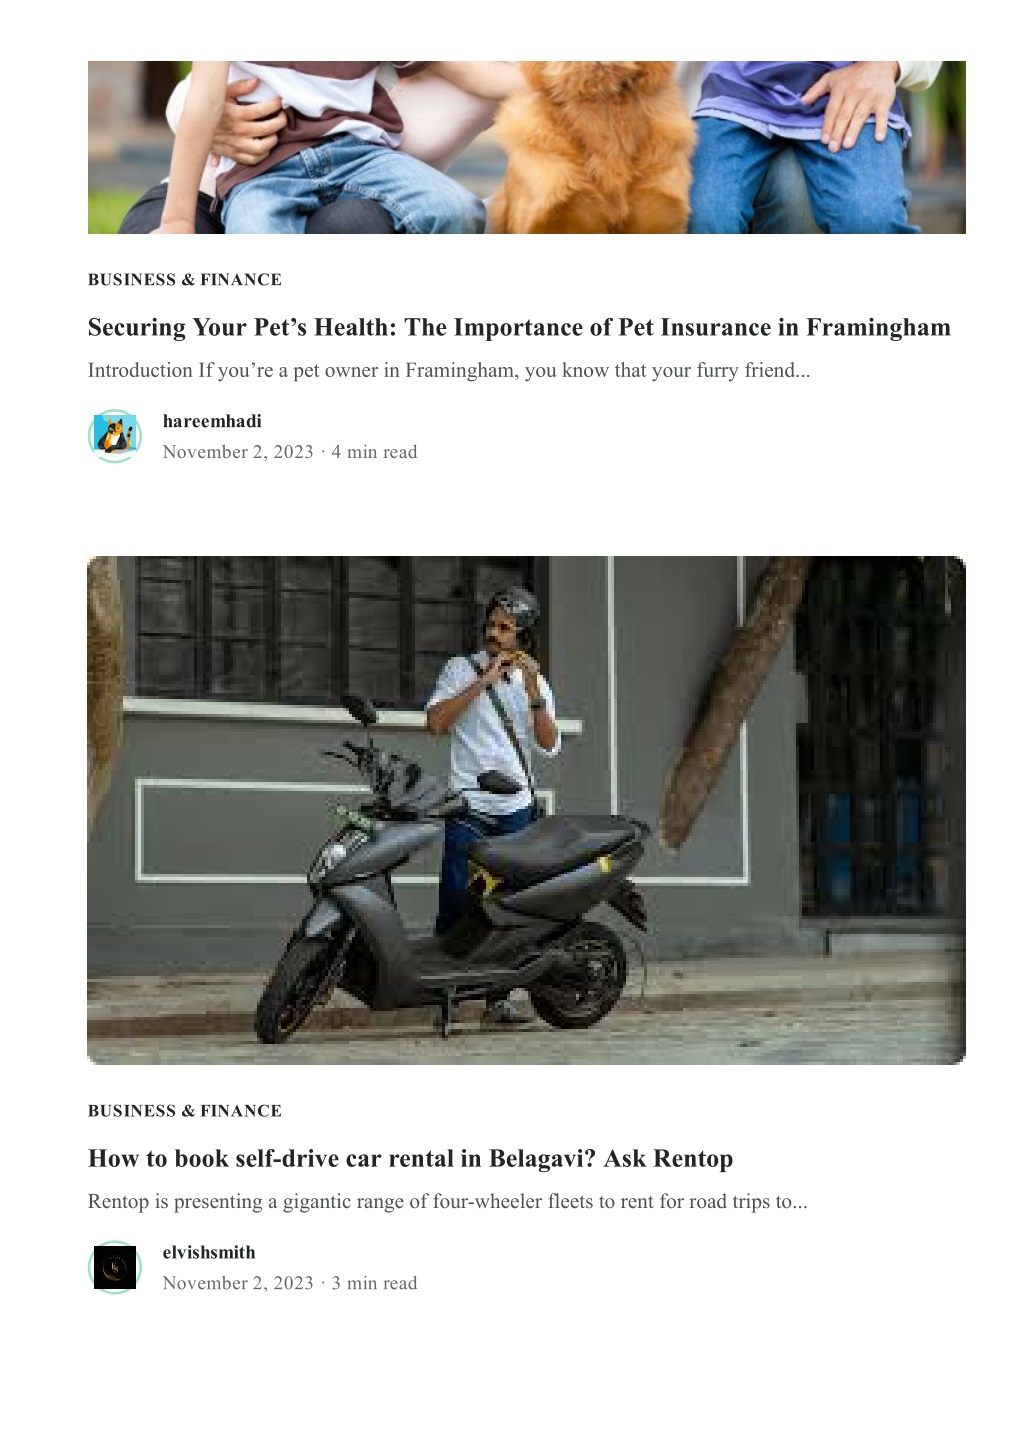Click the word Framingham in the headline
Viewport: 1024px width, 1449px height.
(x=878, y=327)
